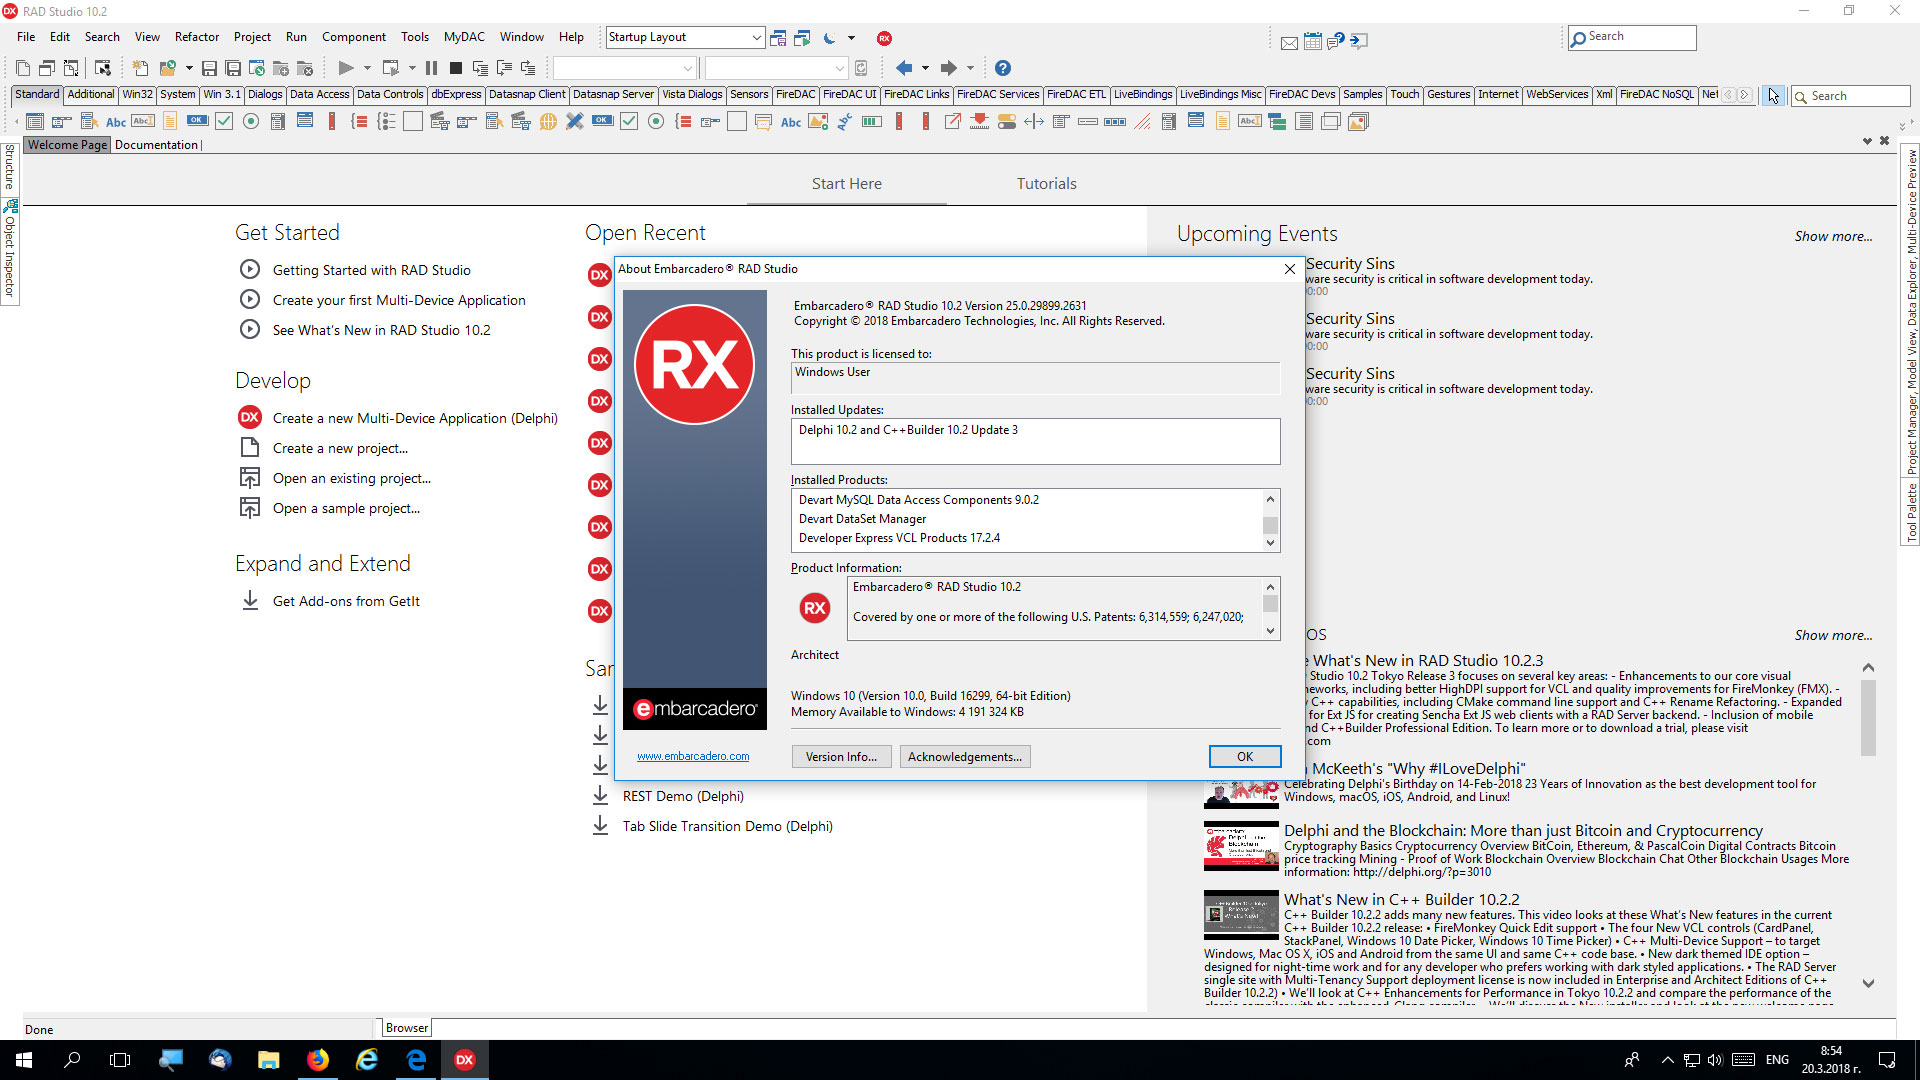
Task: Expand the Forward arrow history dropdown
Action: pyautogui.click(x=970, y=68)
